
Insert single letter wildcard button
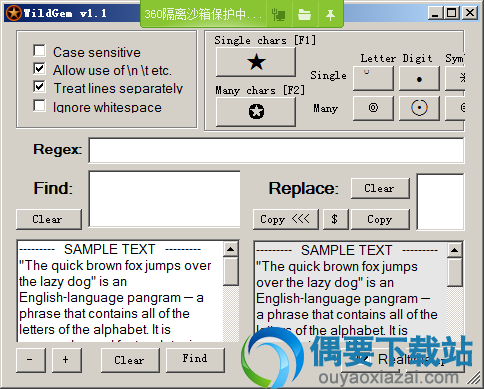tap(373, 78)
